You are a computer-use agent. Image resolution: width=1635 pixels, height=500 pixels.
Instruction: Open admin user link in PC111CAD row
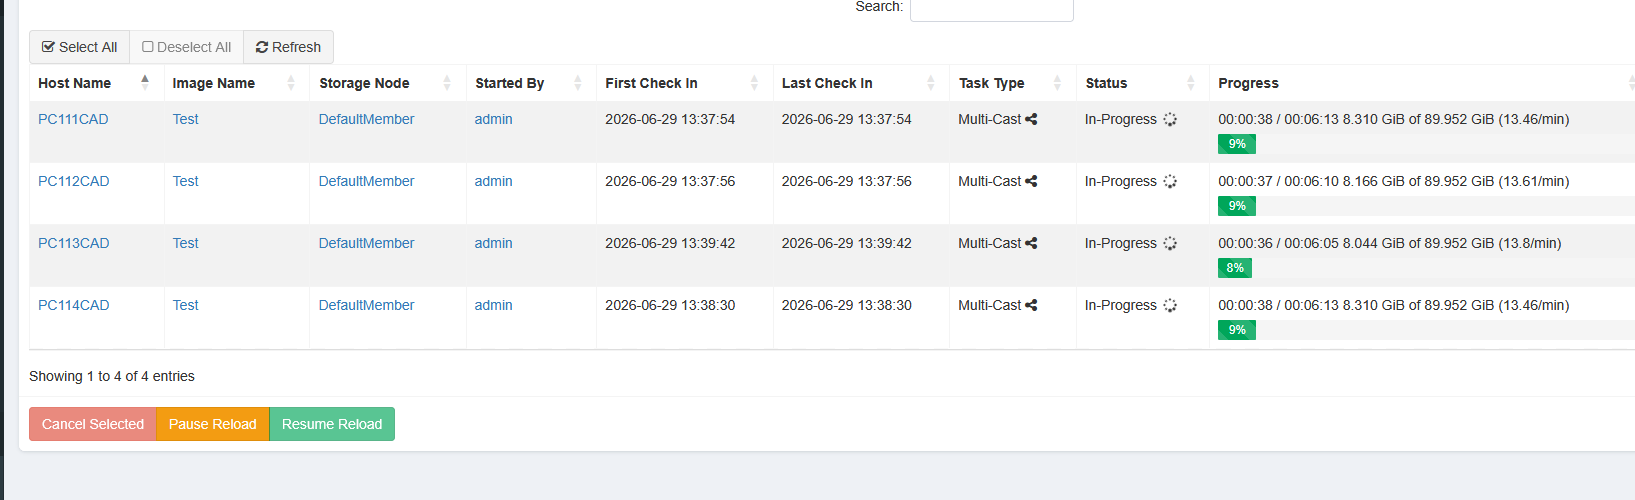click(x=493, y=119)
